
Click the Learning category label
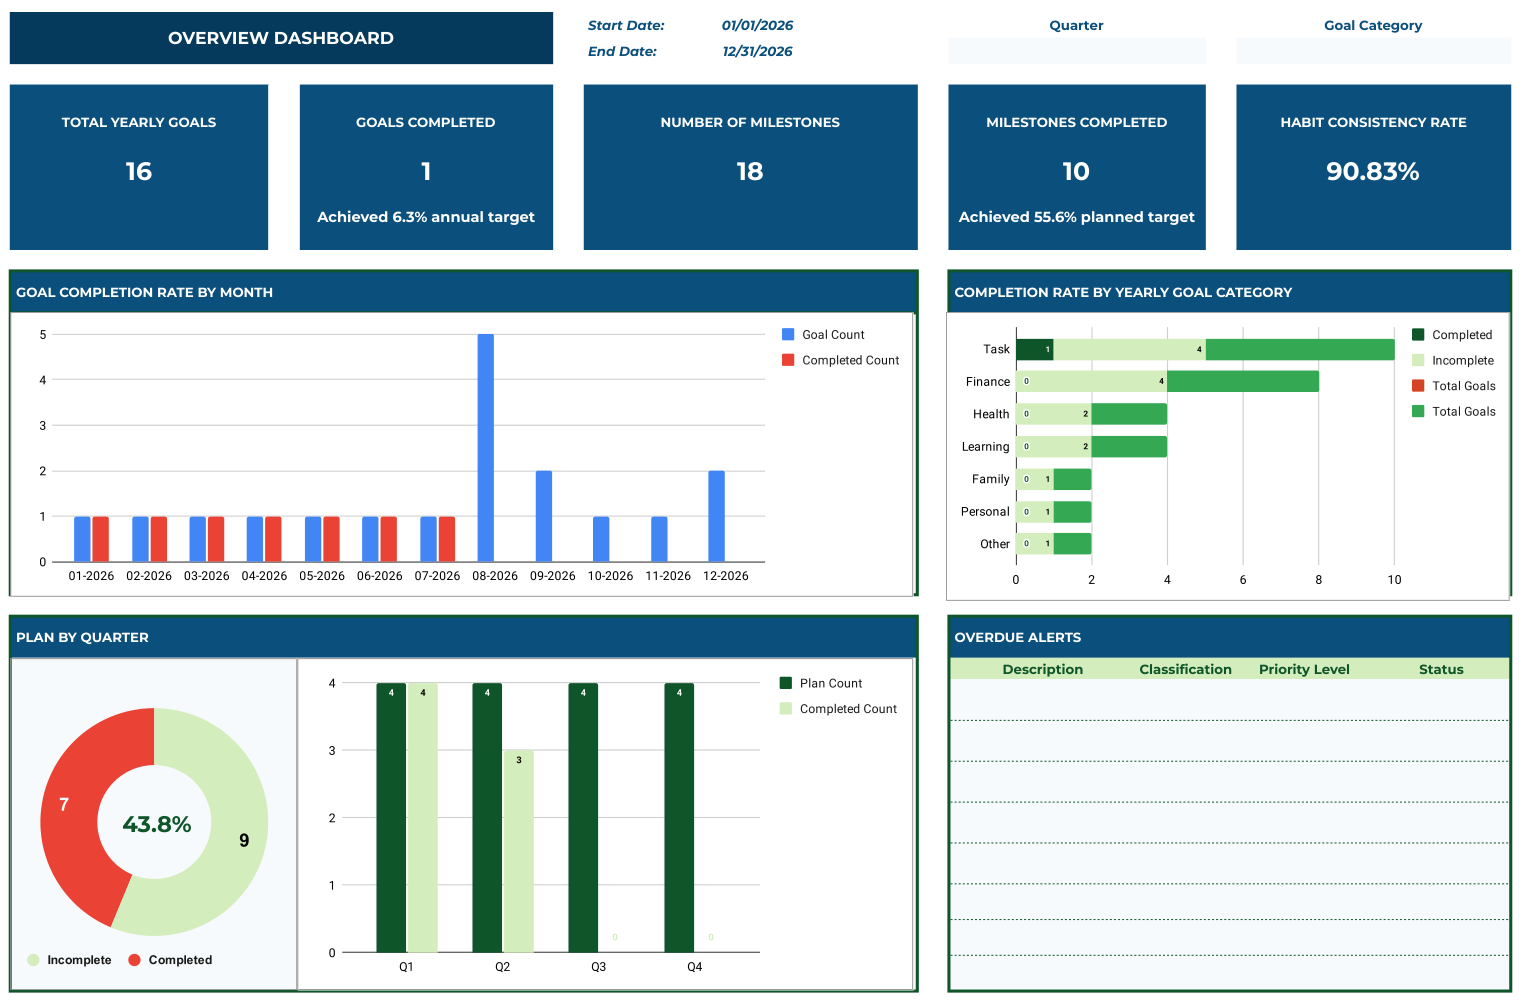pos(985,447)
